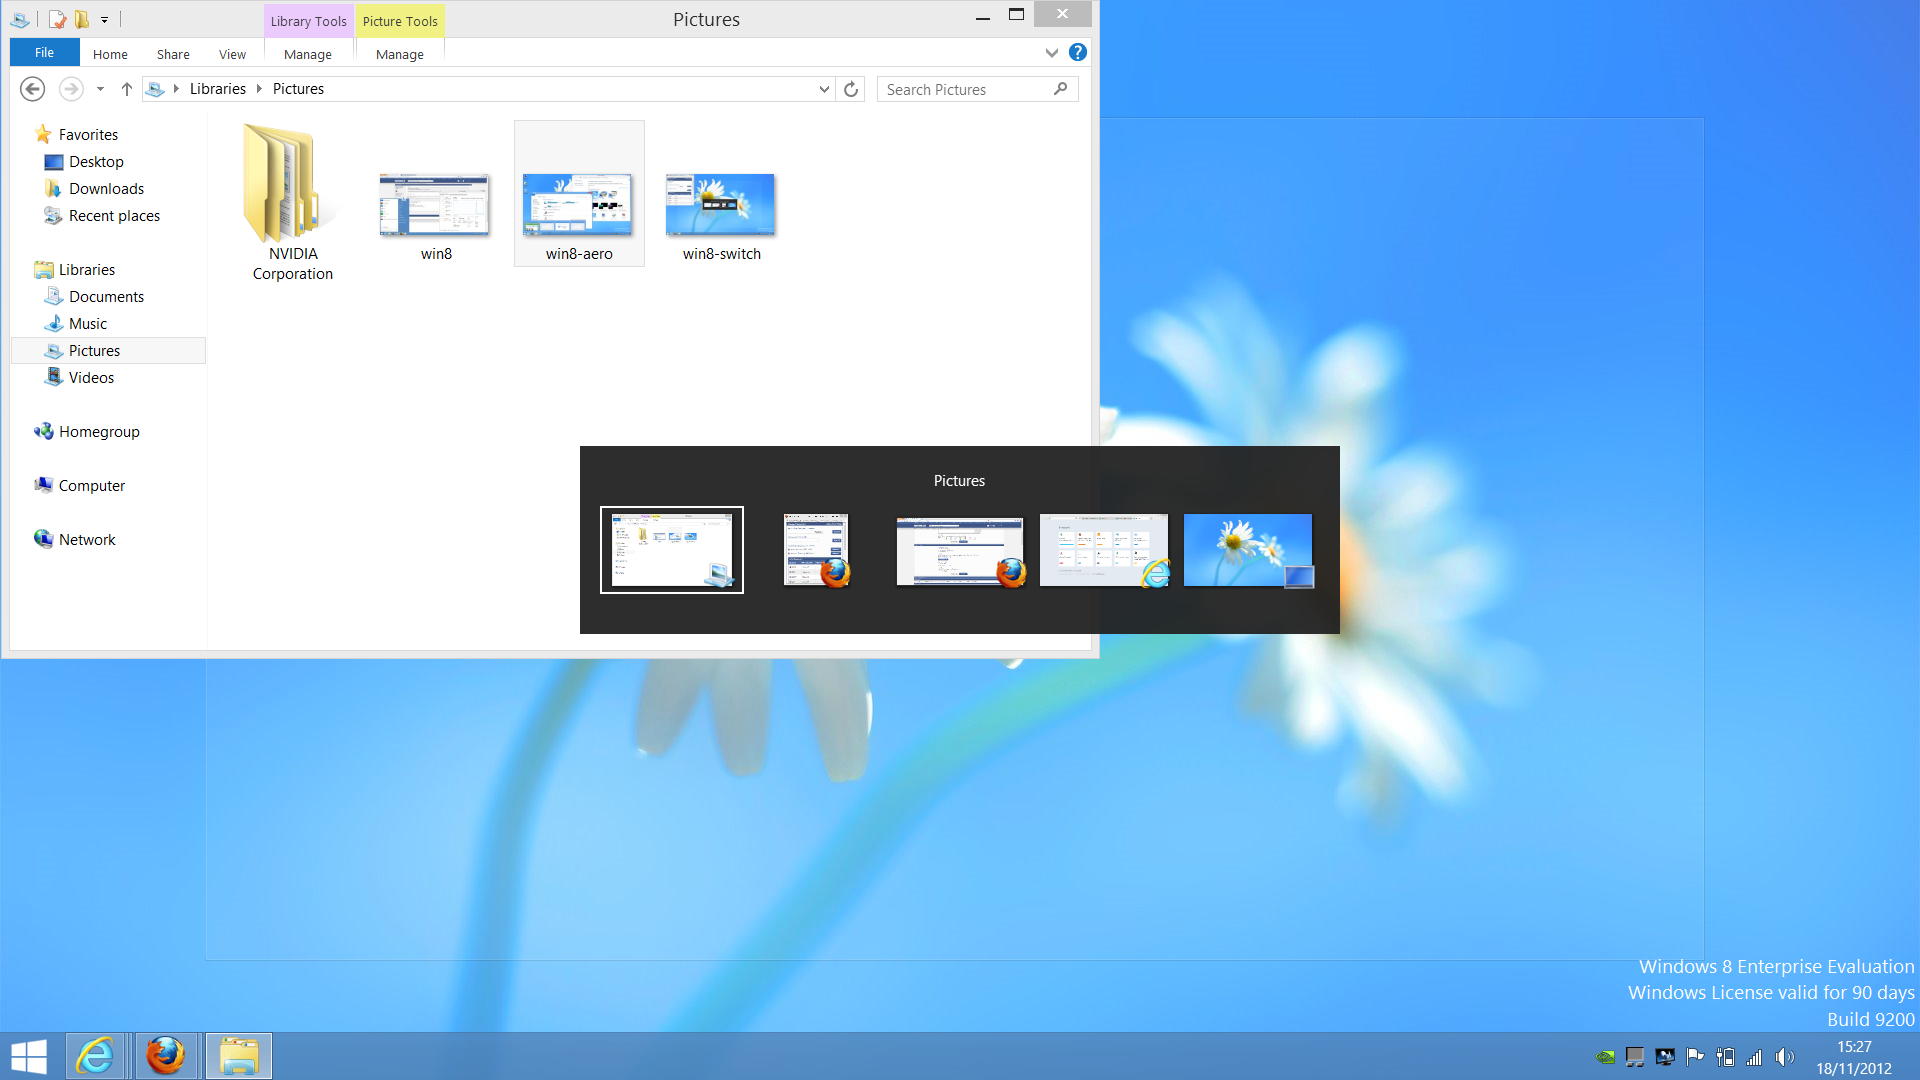Select Pictures library in the sidebar
The height and width of the screenshot is (1080, 1920).
click(108, 350)
